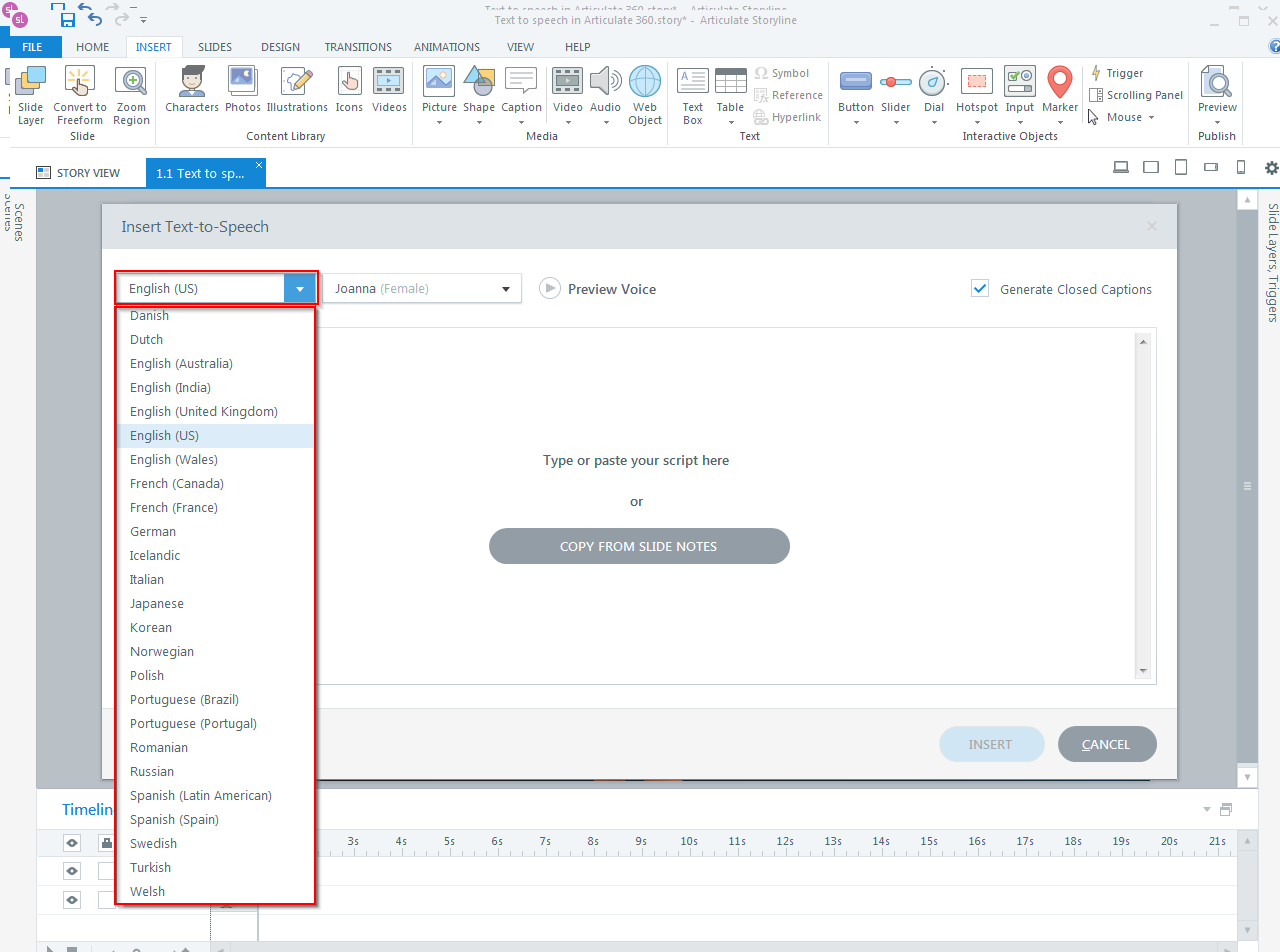Select Danish from language list
The height and width of the screenshot is (952, 1280).
tap(216, 316)
